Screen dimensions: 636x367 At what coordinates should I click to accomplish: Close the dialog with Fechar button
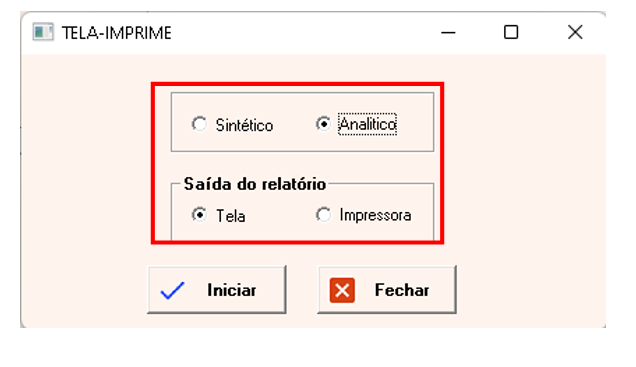click(387, 290)
